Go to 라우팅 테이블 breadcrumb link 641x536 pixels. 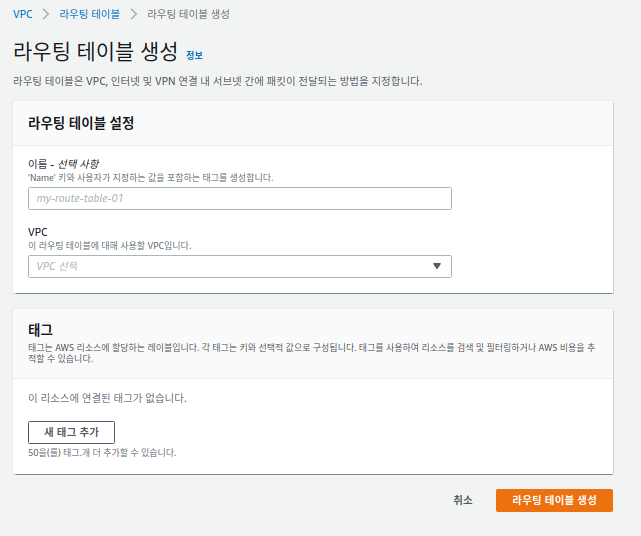click(x=90, y=14)
